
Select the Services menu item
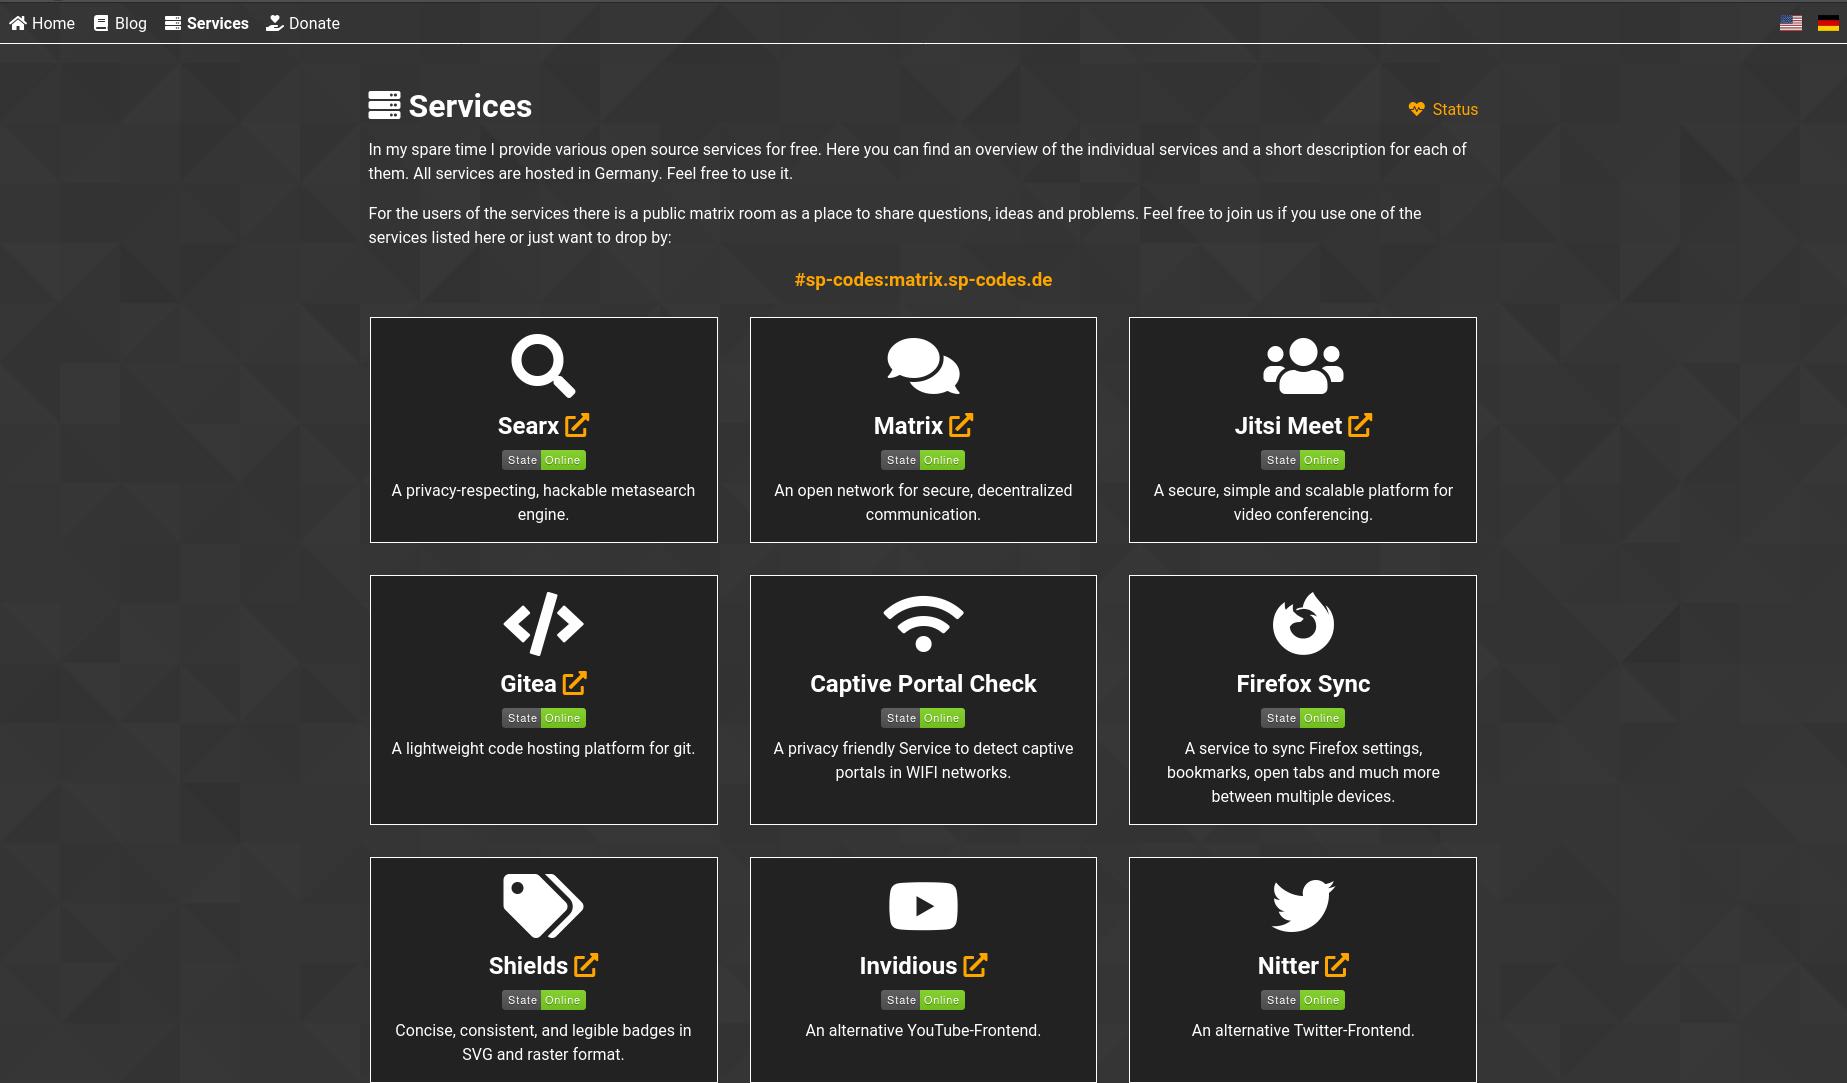(x=207, y=23)
